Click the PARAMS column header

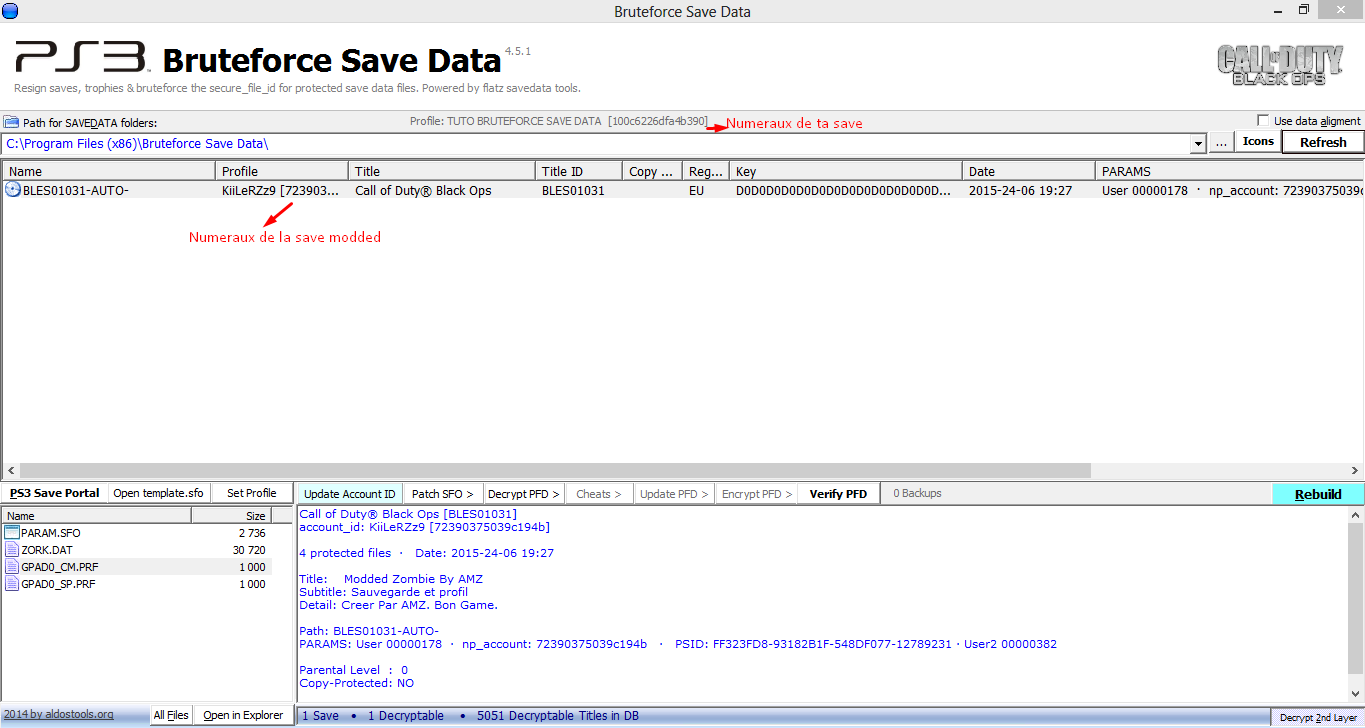(x=1229, y=171)
